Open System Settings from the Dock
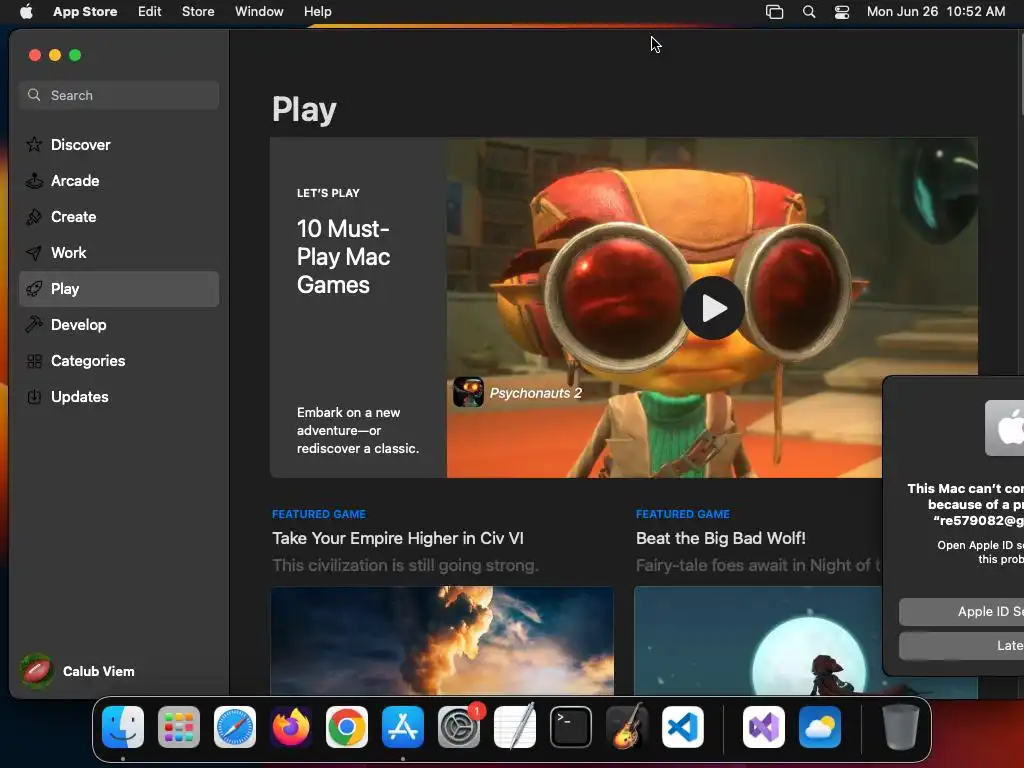Screen dimensions: 1024x768 (x=458, y=727)
